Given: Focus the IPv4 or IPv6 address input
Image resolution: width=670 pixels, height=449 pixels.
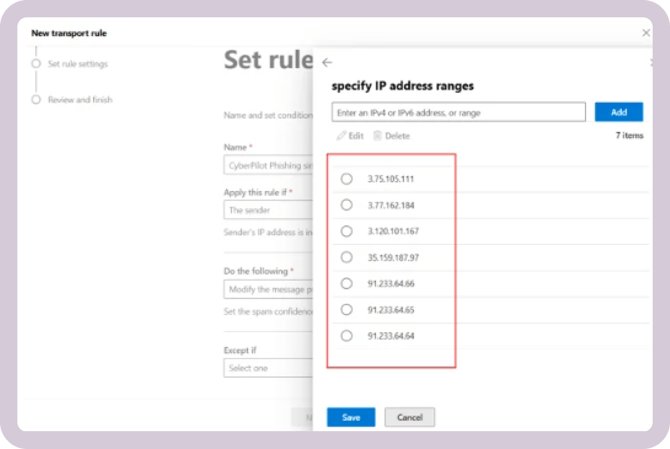Looking at the screenshot, I should [x=460, y=112].
